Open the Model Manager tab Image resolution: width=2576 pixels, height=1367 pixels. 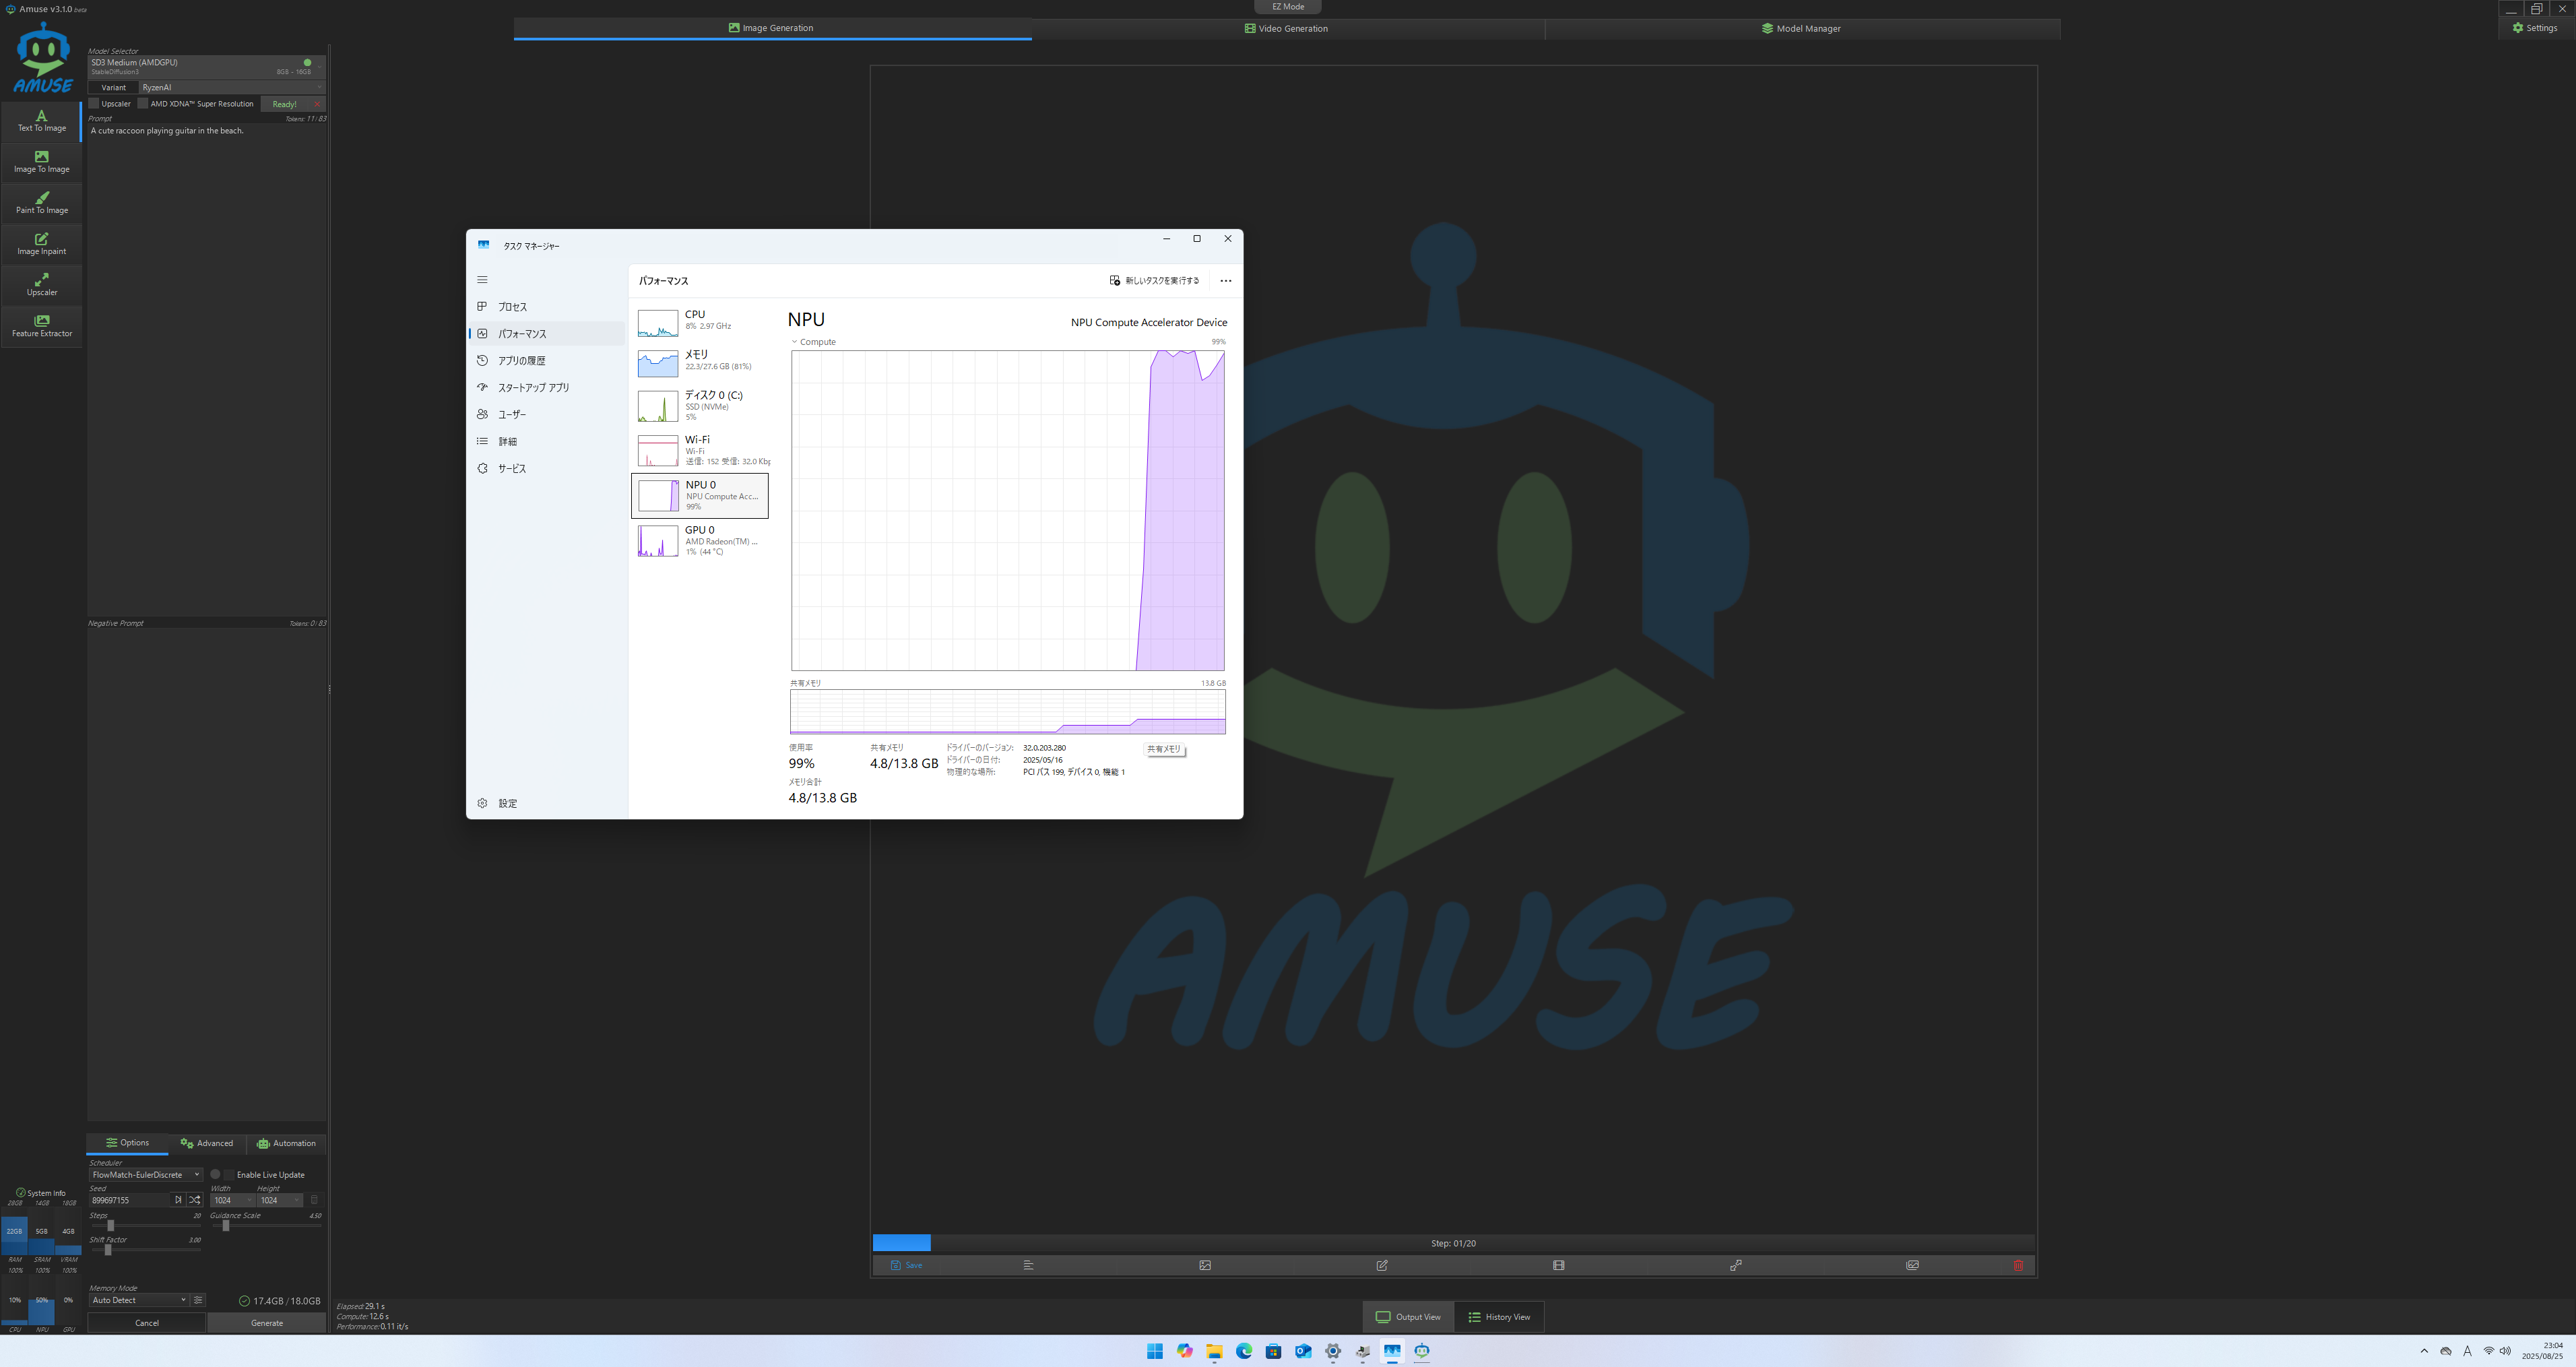click(x=1802, y=28)
